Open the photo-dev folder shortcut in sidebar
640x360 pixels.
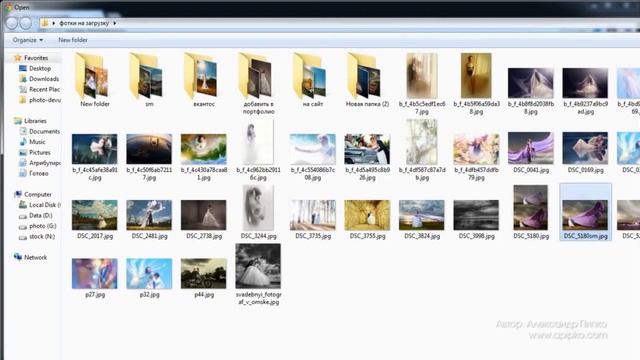[x=44, y=100]
